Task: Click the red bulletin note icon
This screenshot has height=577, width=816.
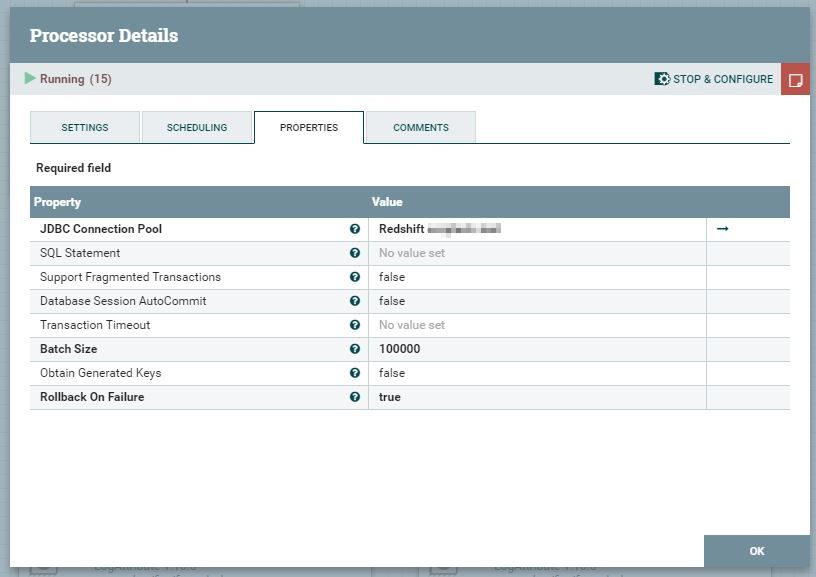Action: (x=795, y=80)
